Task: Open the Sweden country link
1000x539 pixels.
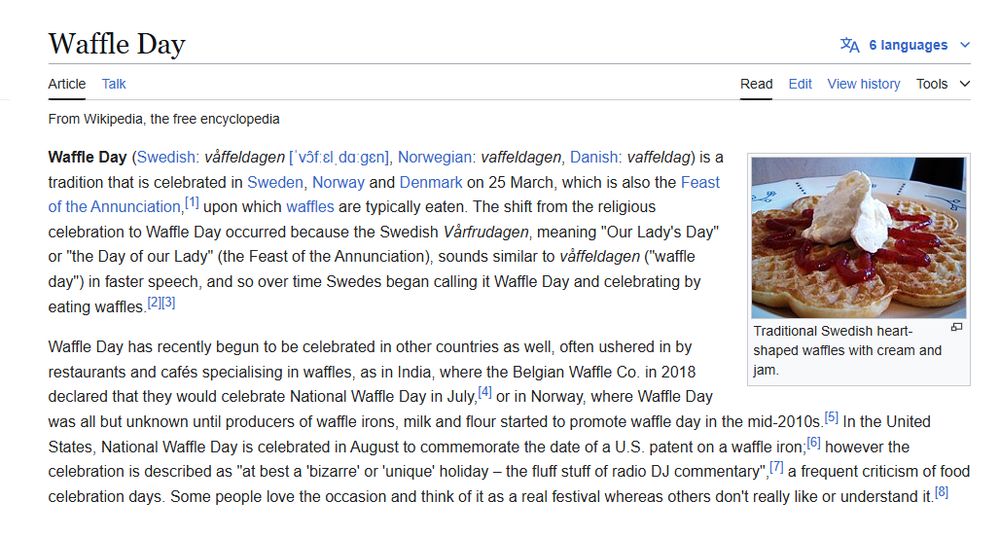Action: (x=275, y=182)
